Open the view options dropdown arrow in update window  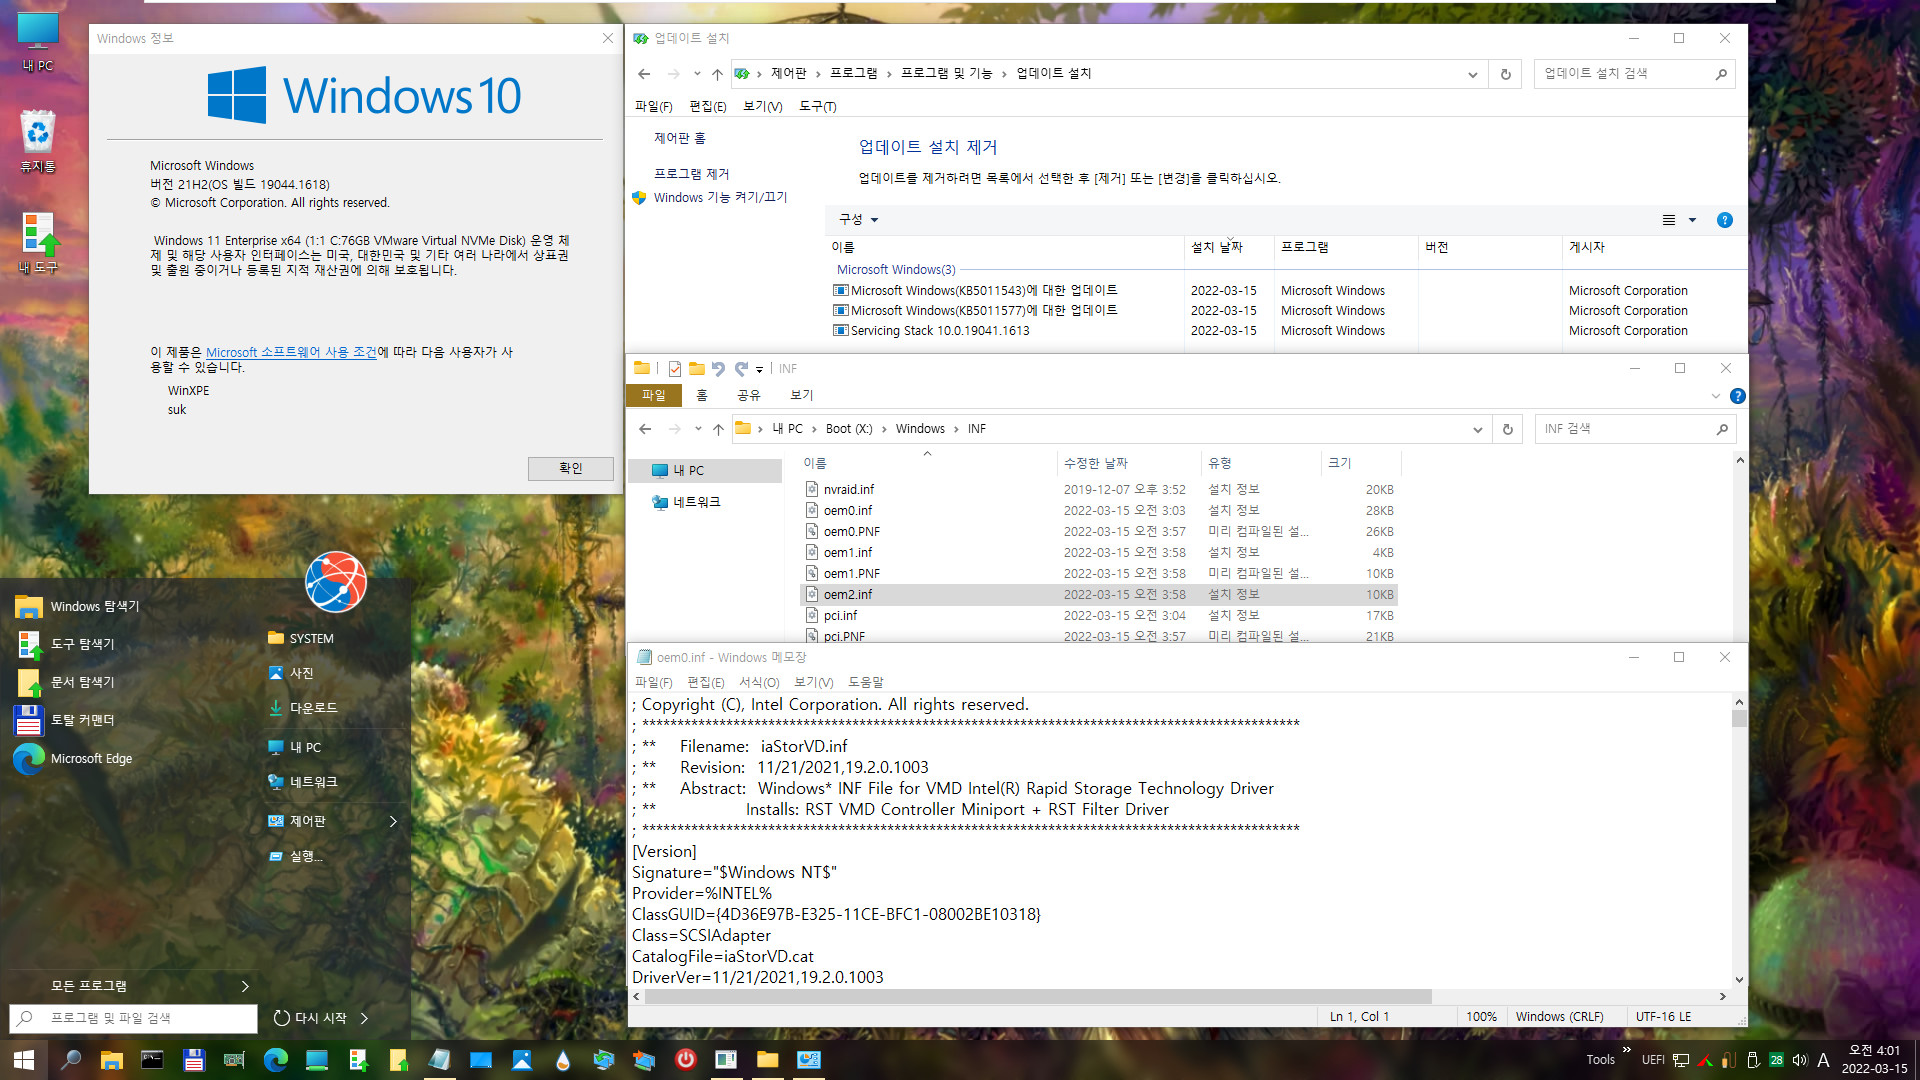[x=1692, y=220]
